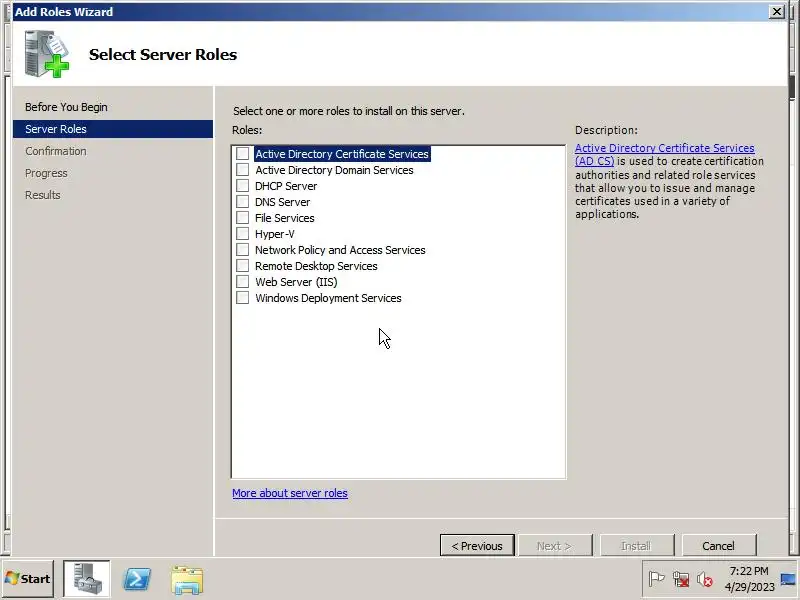The width and height of the screenshot is (800, 600).
Task: Click the Next button
Action: click(x=555, y=546)
